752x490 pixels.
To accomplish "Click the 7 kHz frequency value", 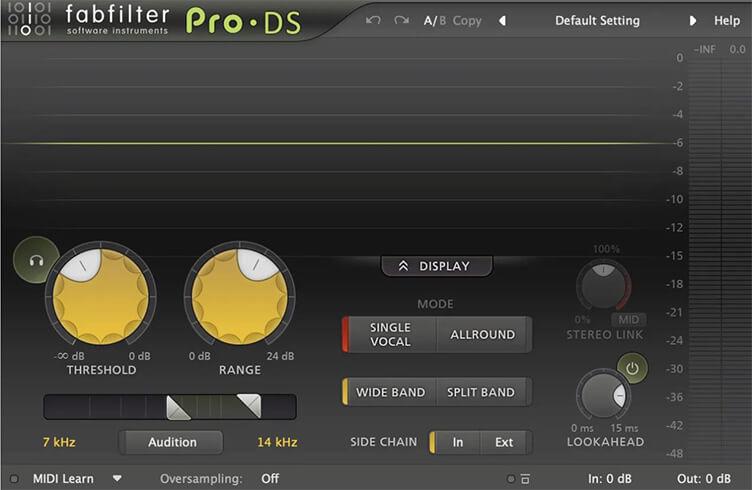I will coord(59,442).
